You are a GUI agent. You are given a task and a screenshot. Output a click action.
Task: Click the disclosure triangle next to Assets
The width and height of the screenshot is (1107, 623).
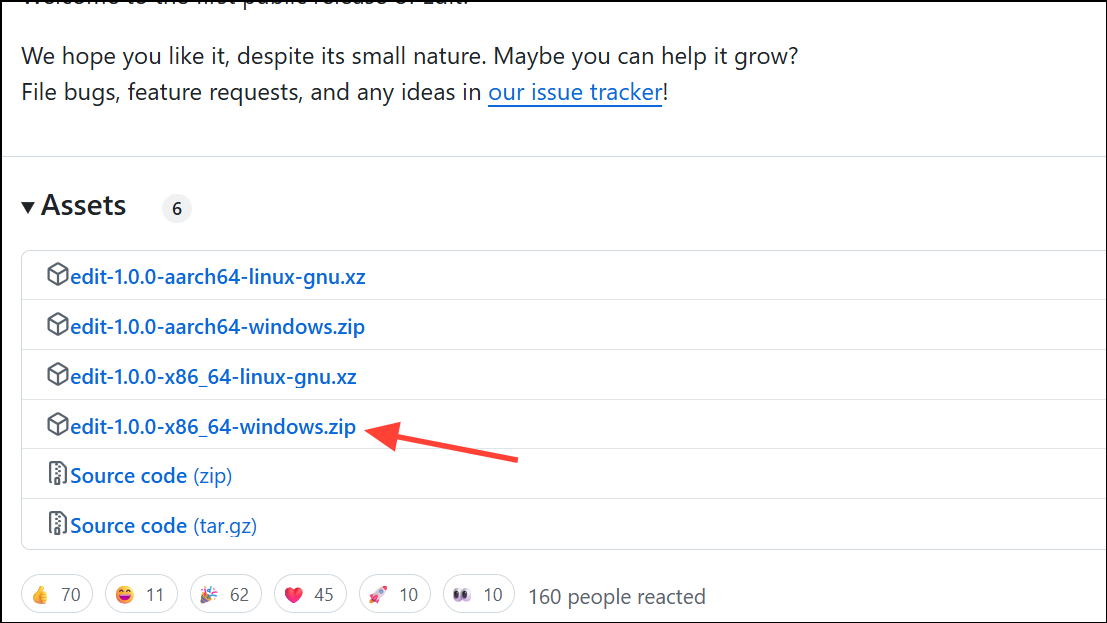pyautogui.click(x=27, y=206)
